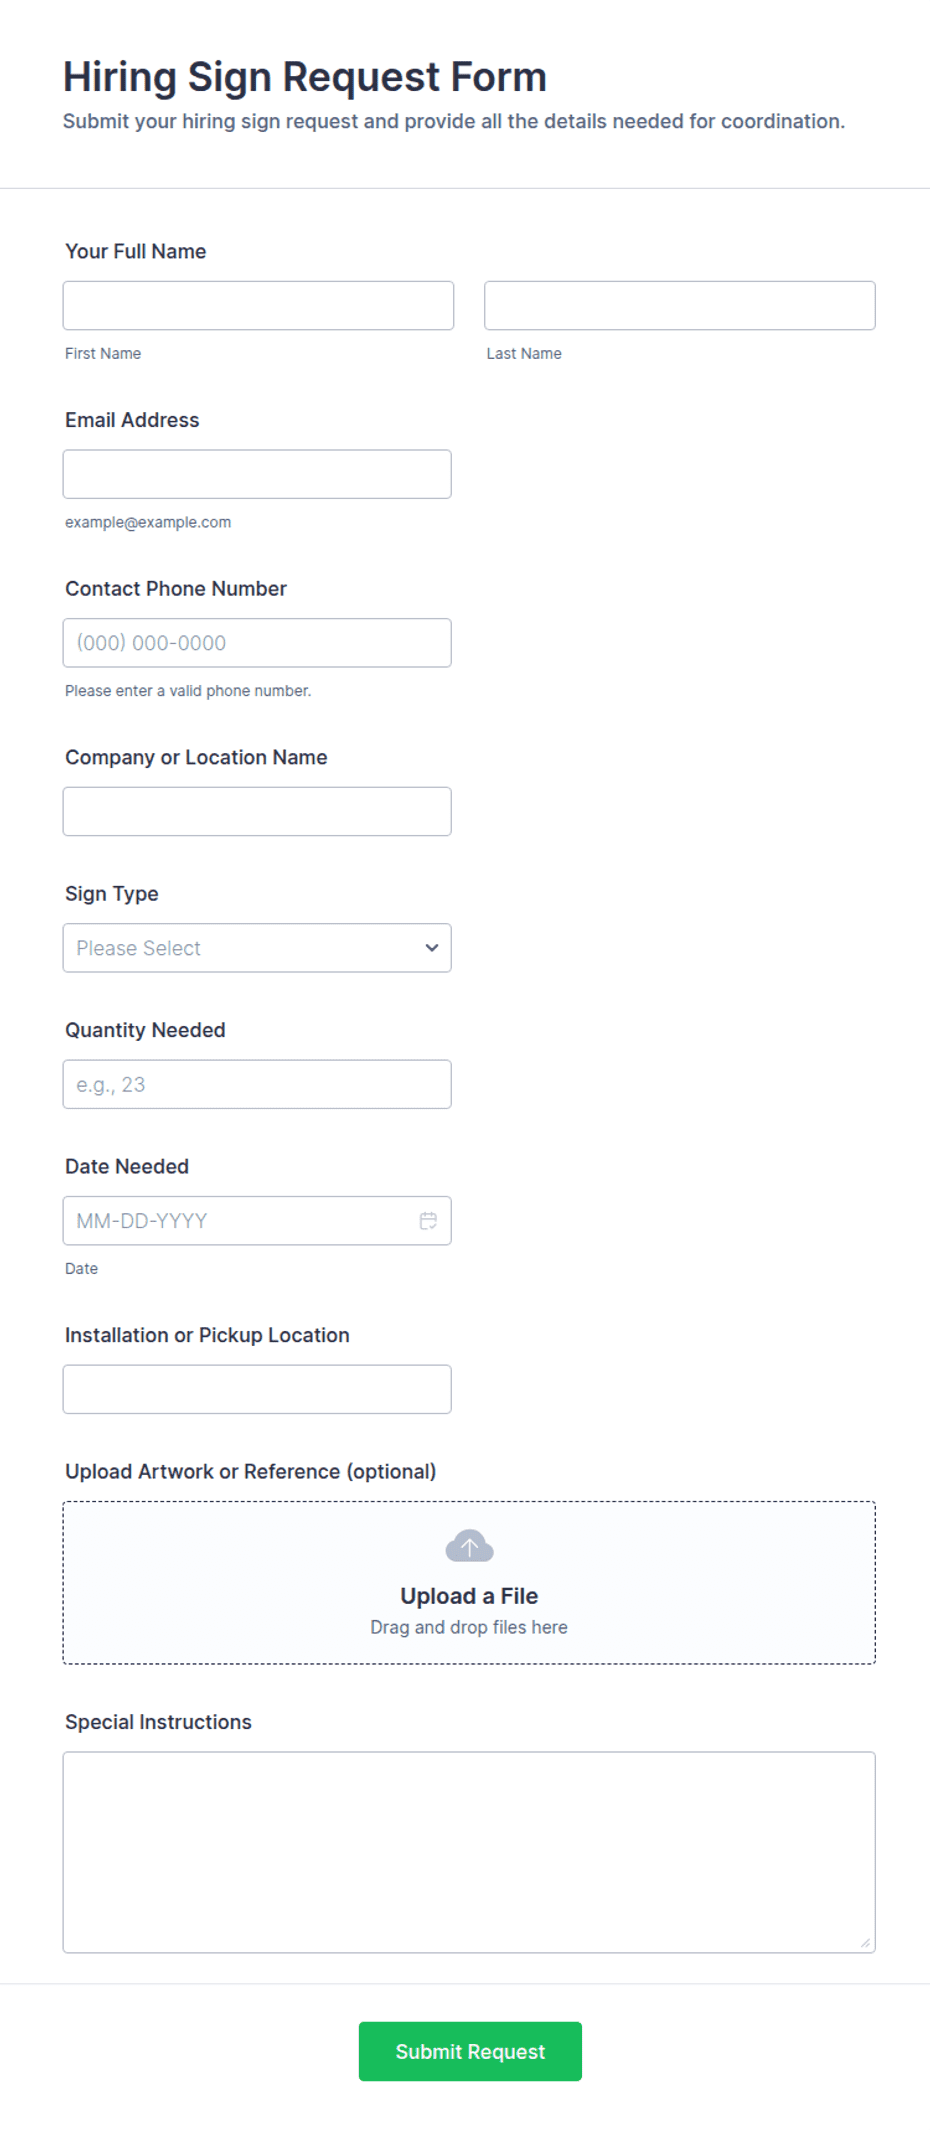Click the cloud upload icon
The width and height of the screenshot is (930, 2130).
pos(469,1546)
